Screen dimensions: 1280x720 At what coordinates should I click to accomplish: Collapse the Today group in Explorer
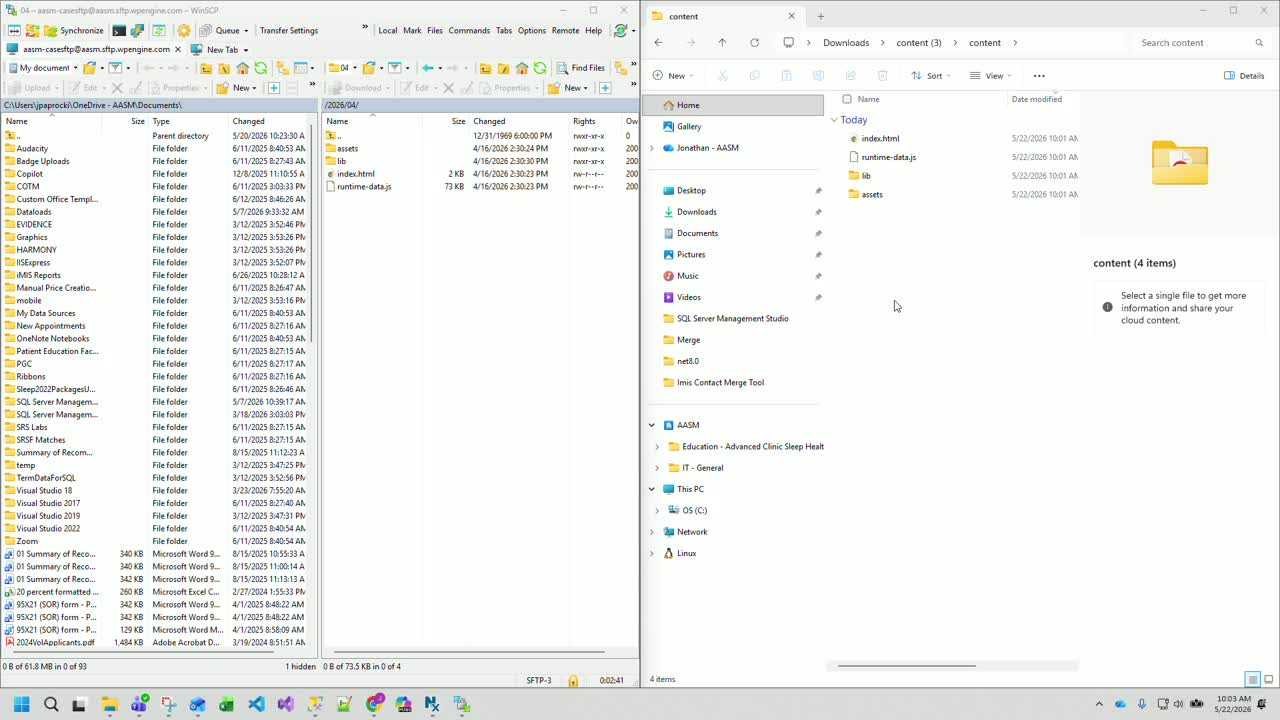(x=834, y=120)
